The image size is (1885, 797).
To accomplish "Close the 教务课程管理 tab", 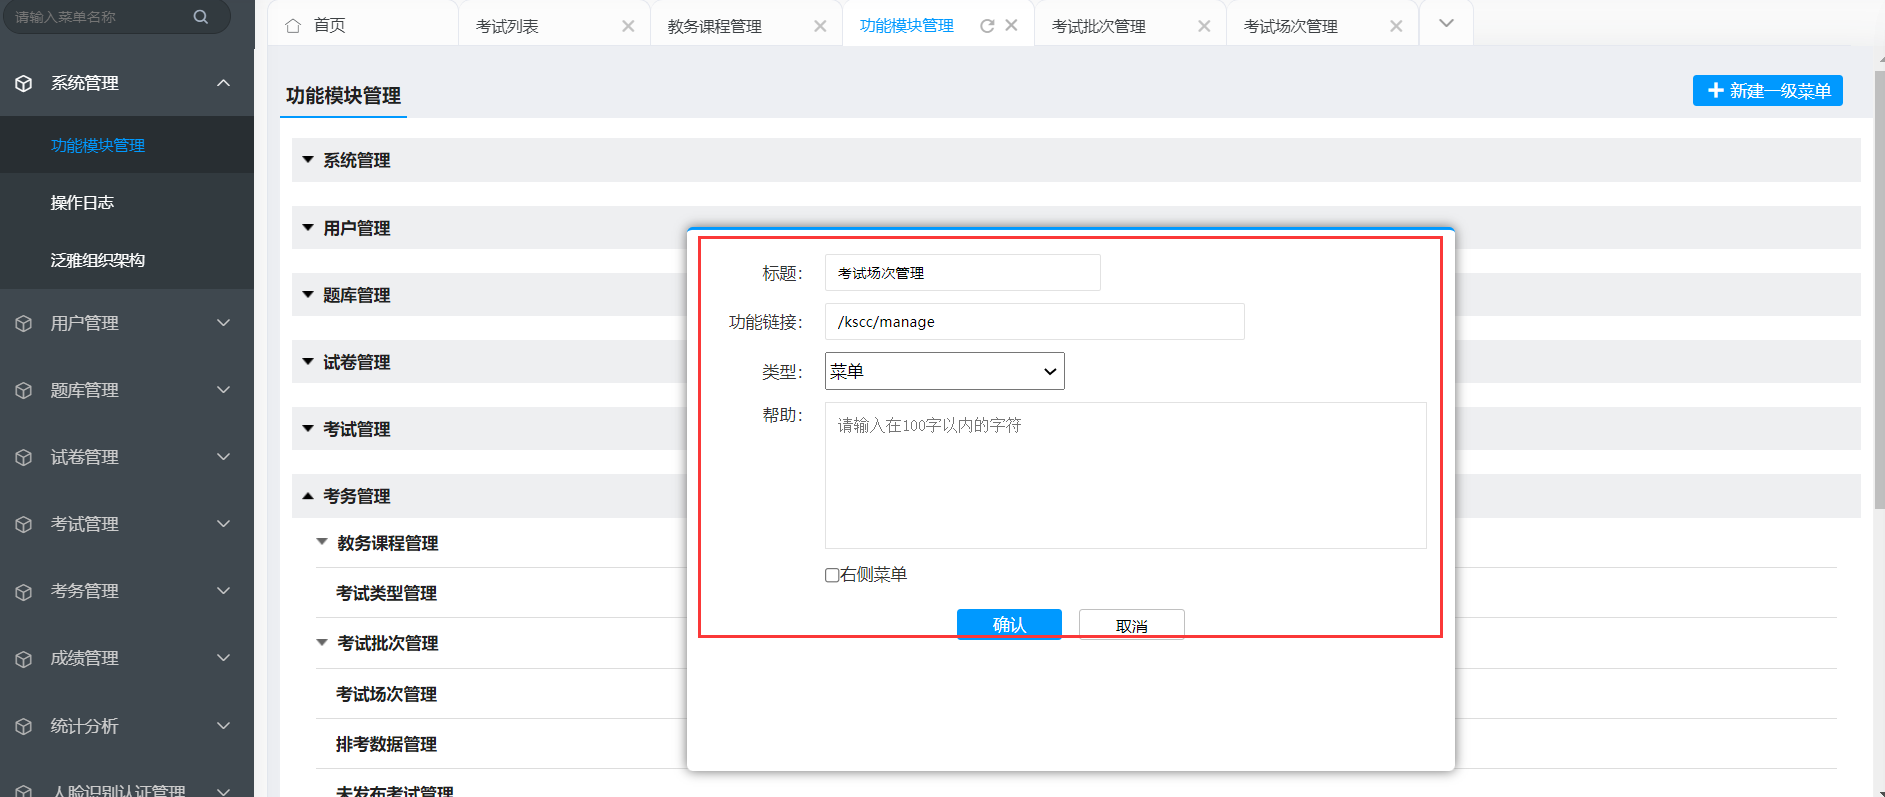I will click(820, 26).
